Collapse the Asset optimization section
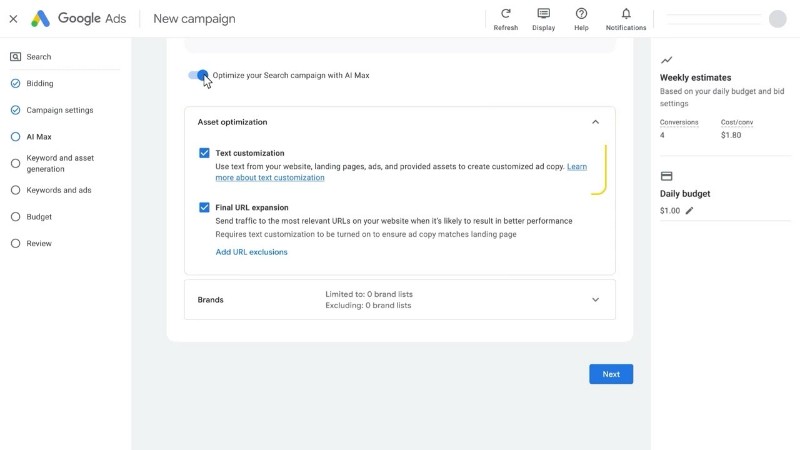The height and width of the screenshot is (450, 800). (x=595, y=122)
